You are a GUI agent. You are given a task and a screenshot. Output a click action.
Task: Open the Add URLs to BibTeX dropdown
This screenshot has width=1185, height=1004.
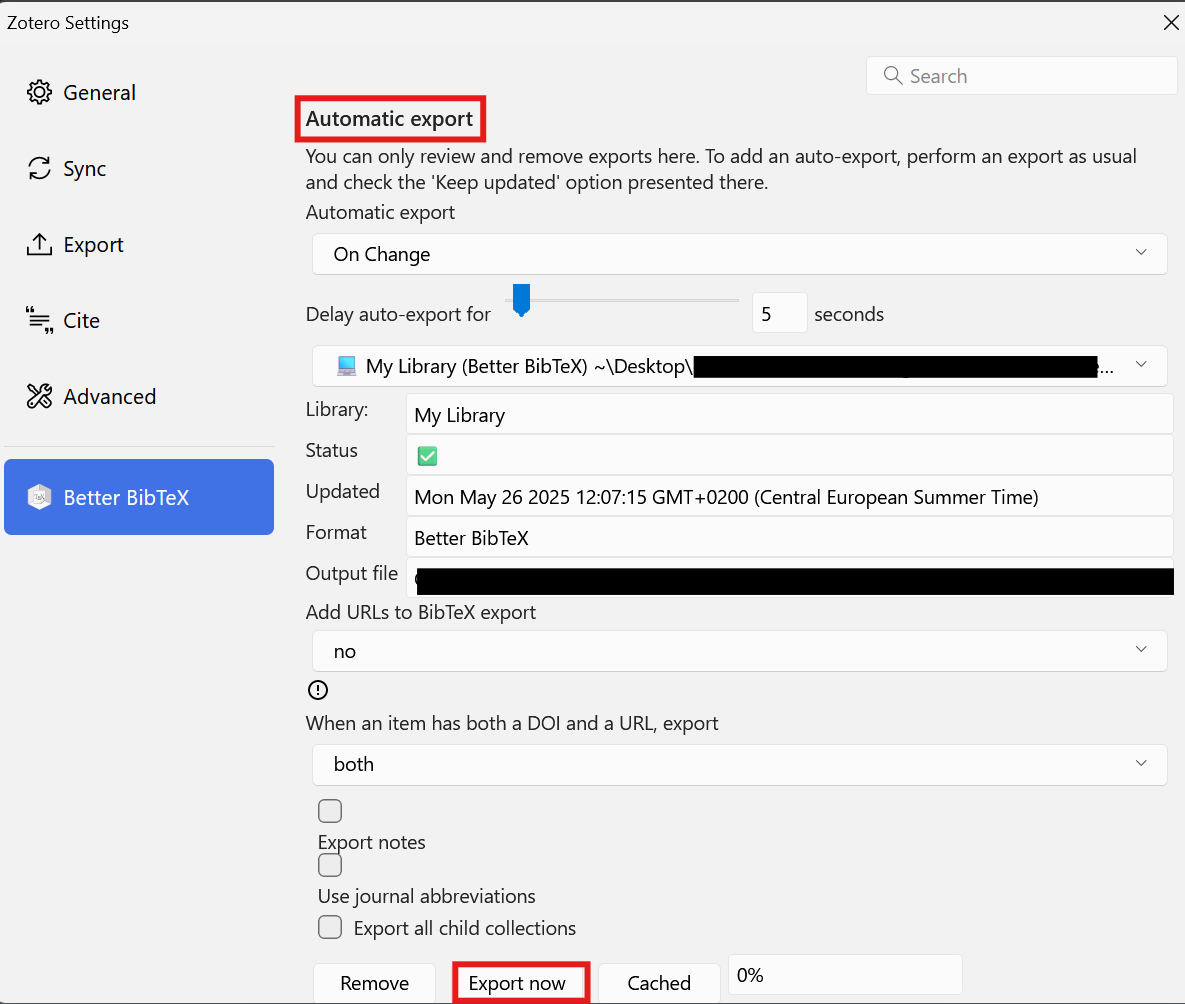pyautogui.click(x=740, y=651)
